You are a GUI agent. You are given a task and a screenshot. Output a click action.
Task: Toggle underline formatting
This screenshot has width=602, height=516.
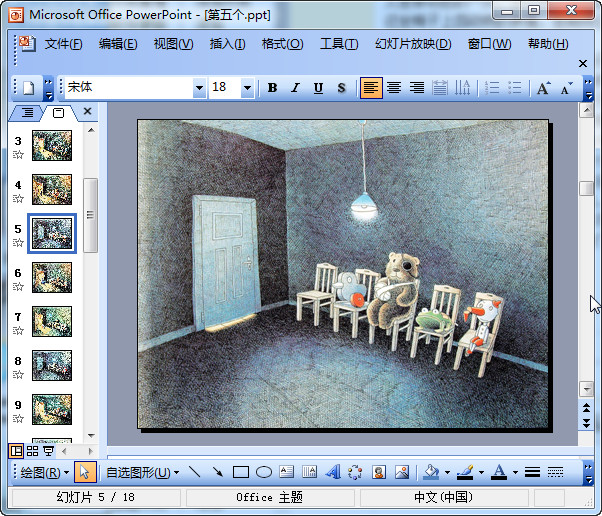coord(318,88)
